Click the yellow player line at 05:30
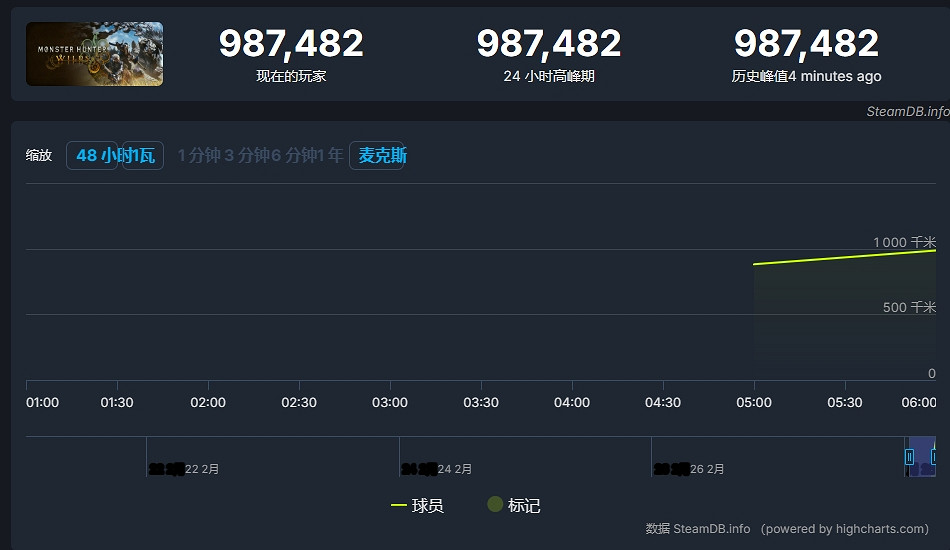 pos(845,257)
